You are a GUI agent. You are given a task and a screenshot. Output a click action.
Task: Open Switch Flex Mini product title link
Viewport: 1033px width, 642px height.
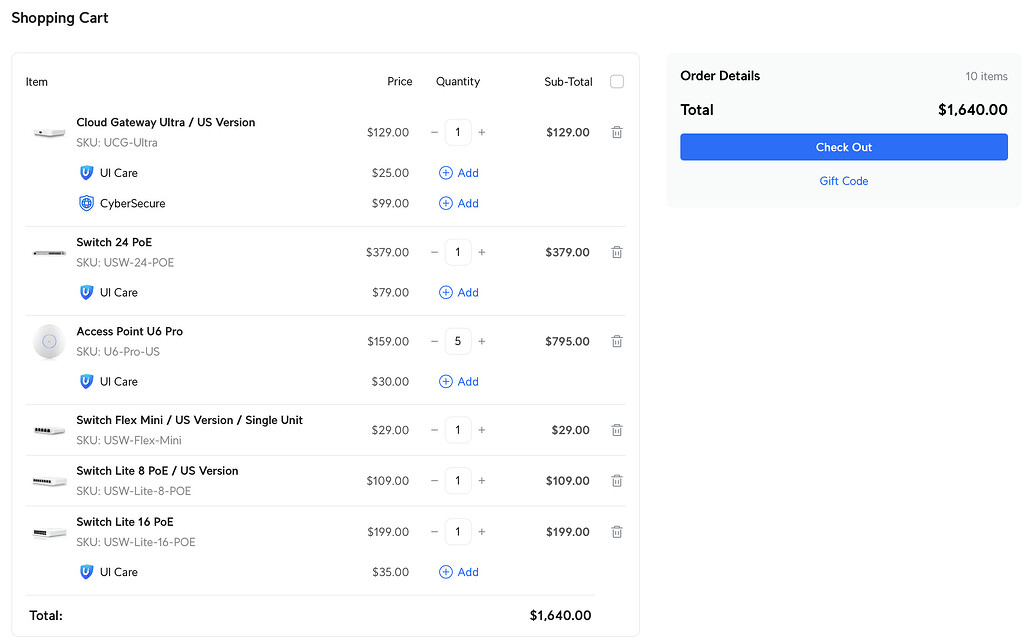coord(189,420)
